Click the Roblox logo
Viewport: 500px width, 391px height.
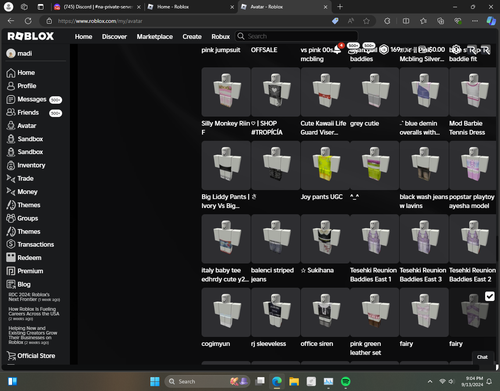(x=31, y=36)
